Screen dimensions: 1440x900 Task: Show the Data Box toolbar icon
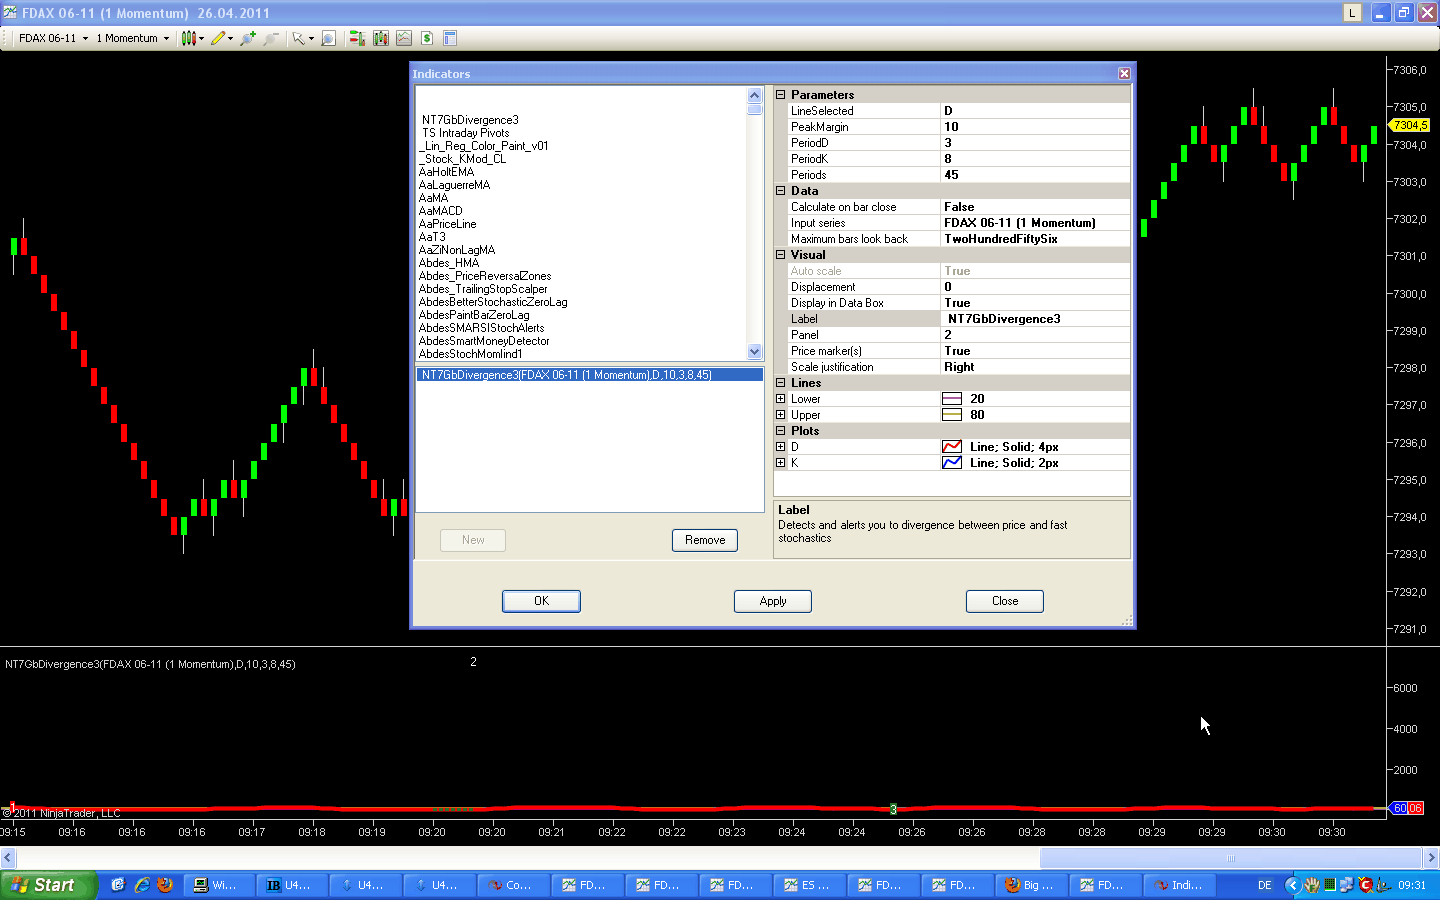click(x=450, y=38)
